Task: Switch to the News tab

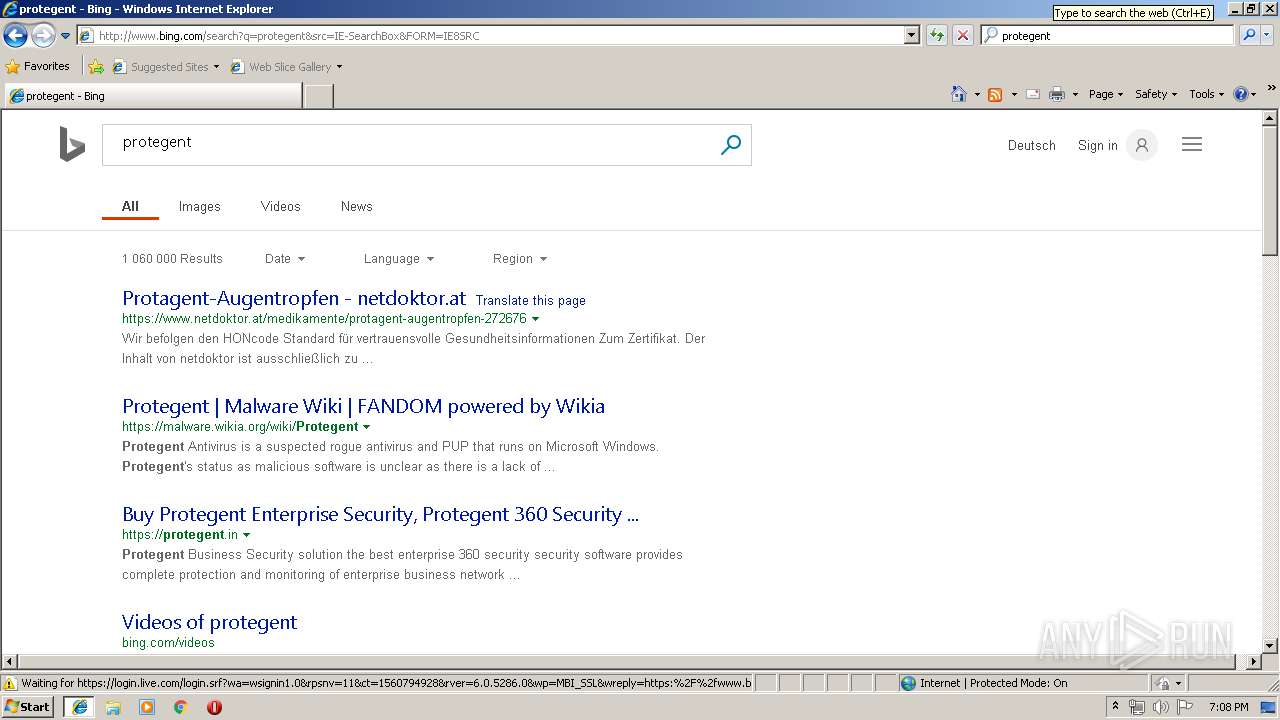Action: 356,206
